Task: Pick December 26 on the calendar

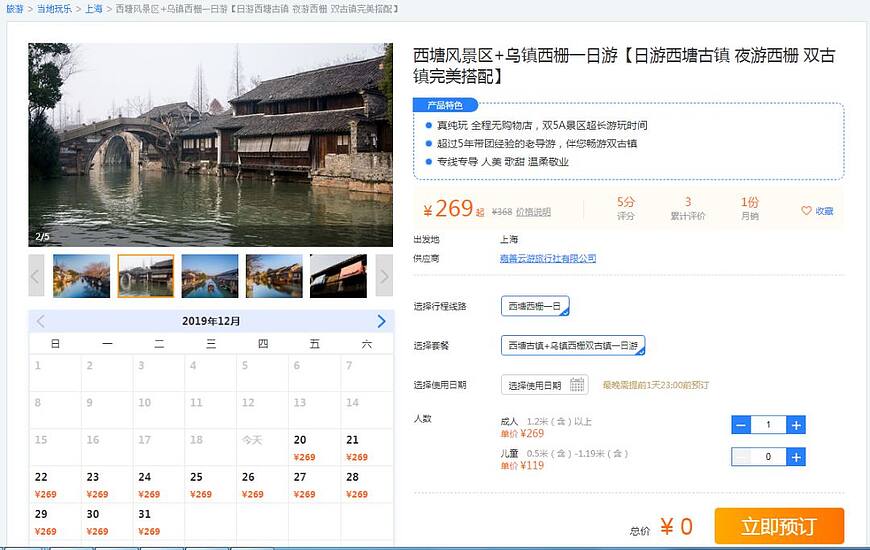Action: (x=262, y=485)
